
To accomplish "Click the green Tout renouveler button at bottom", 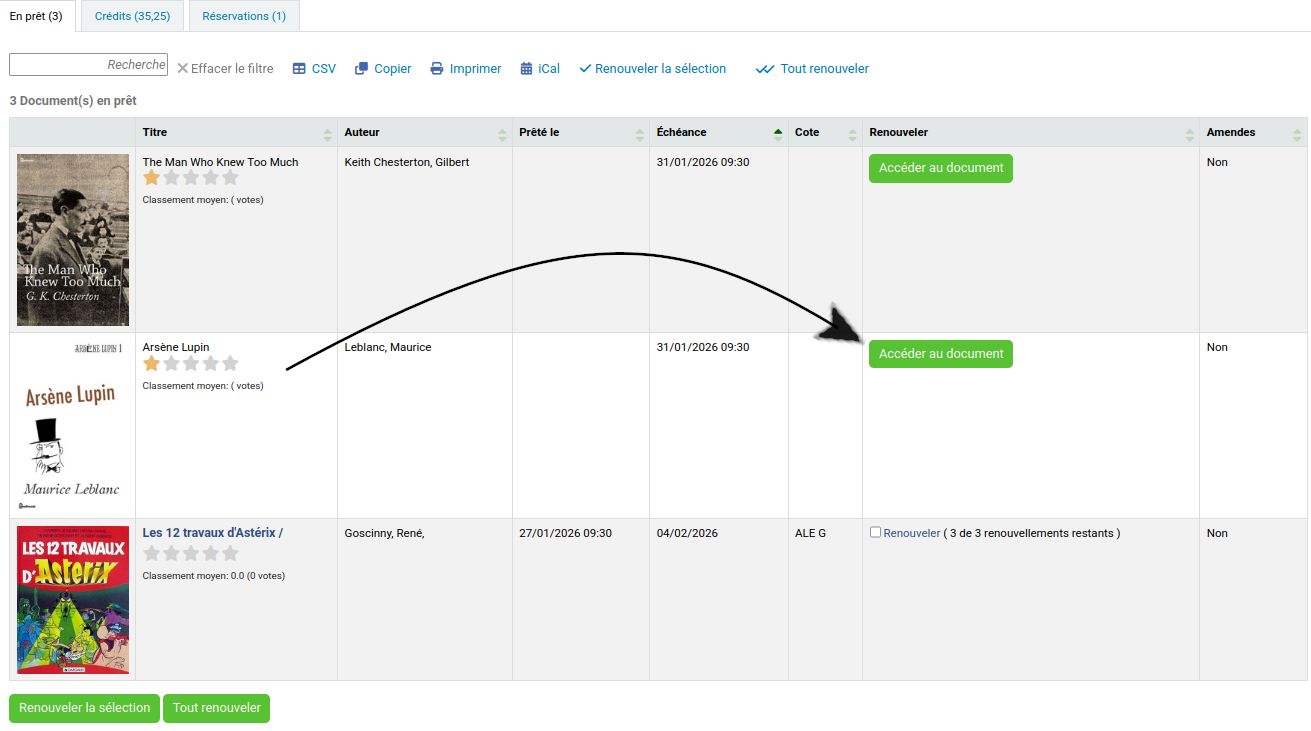I will coord(216,708).
